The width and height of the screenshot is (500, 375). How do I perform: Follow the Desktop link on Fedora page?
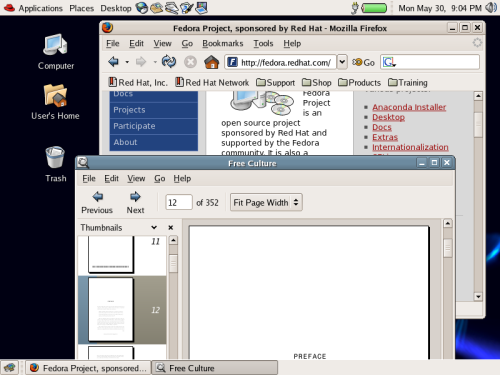(x=388, y=117)
